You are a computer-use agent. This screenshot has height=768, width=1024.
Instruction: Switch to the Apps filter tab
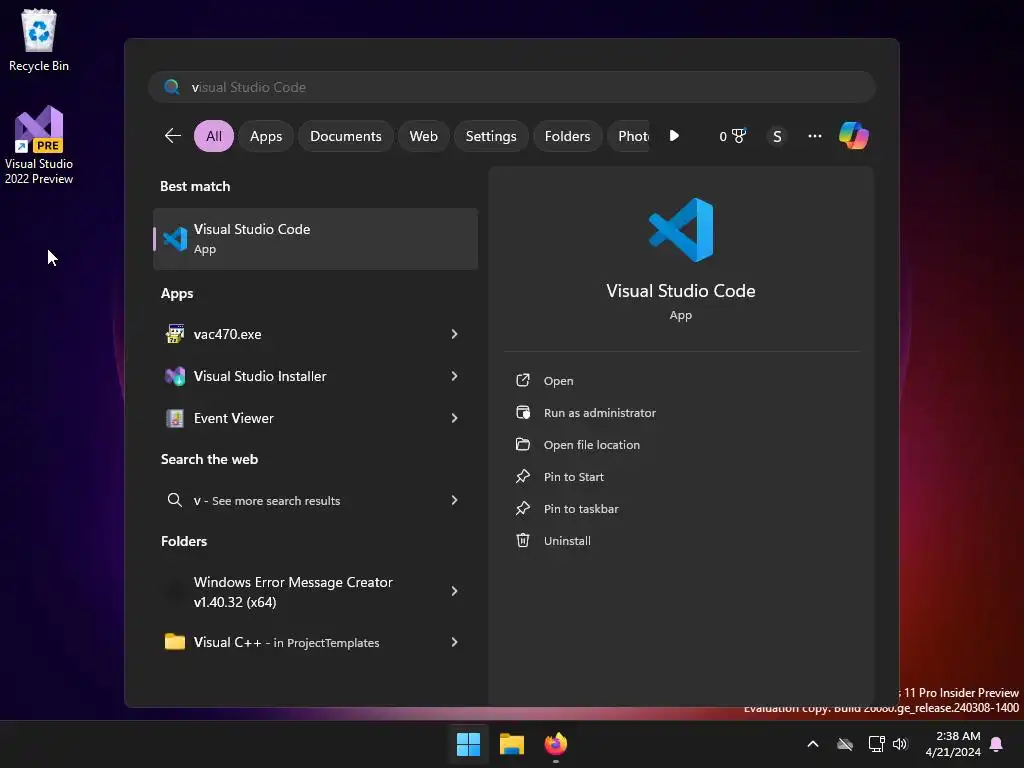pyautogui.click(x=266, y=136)
